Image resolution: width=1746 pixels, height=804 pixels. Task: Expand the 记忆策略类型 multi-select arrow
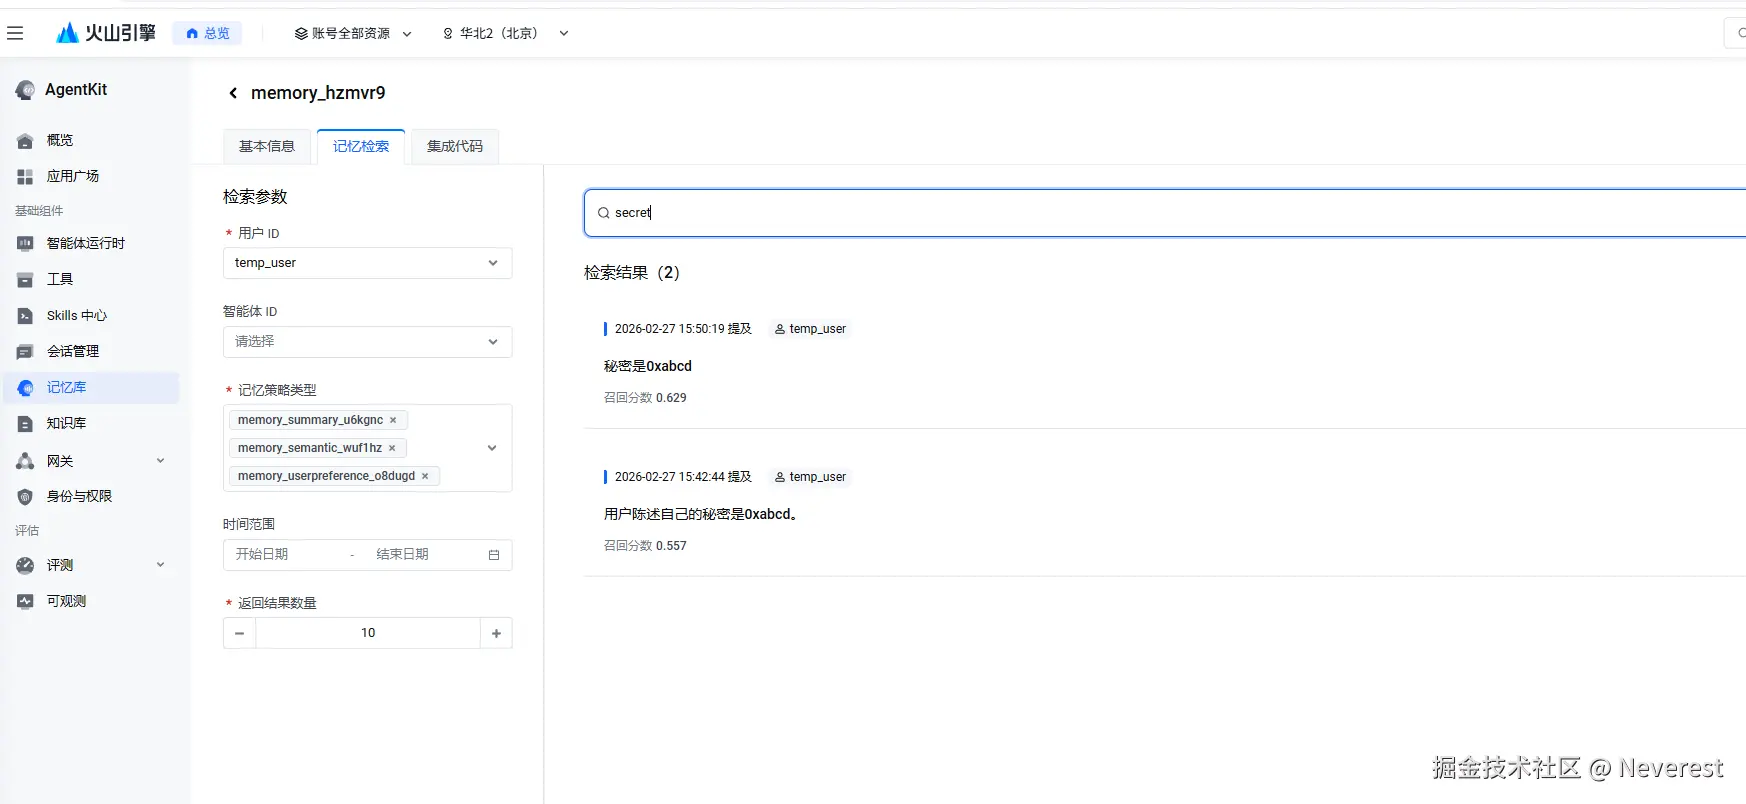click(492, 448)
